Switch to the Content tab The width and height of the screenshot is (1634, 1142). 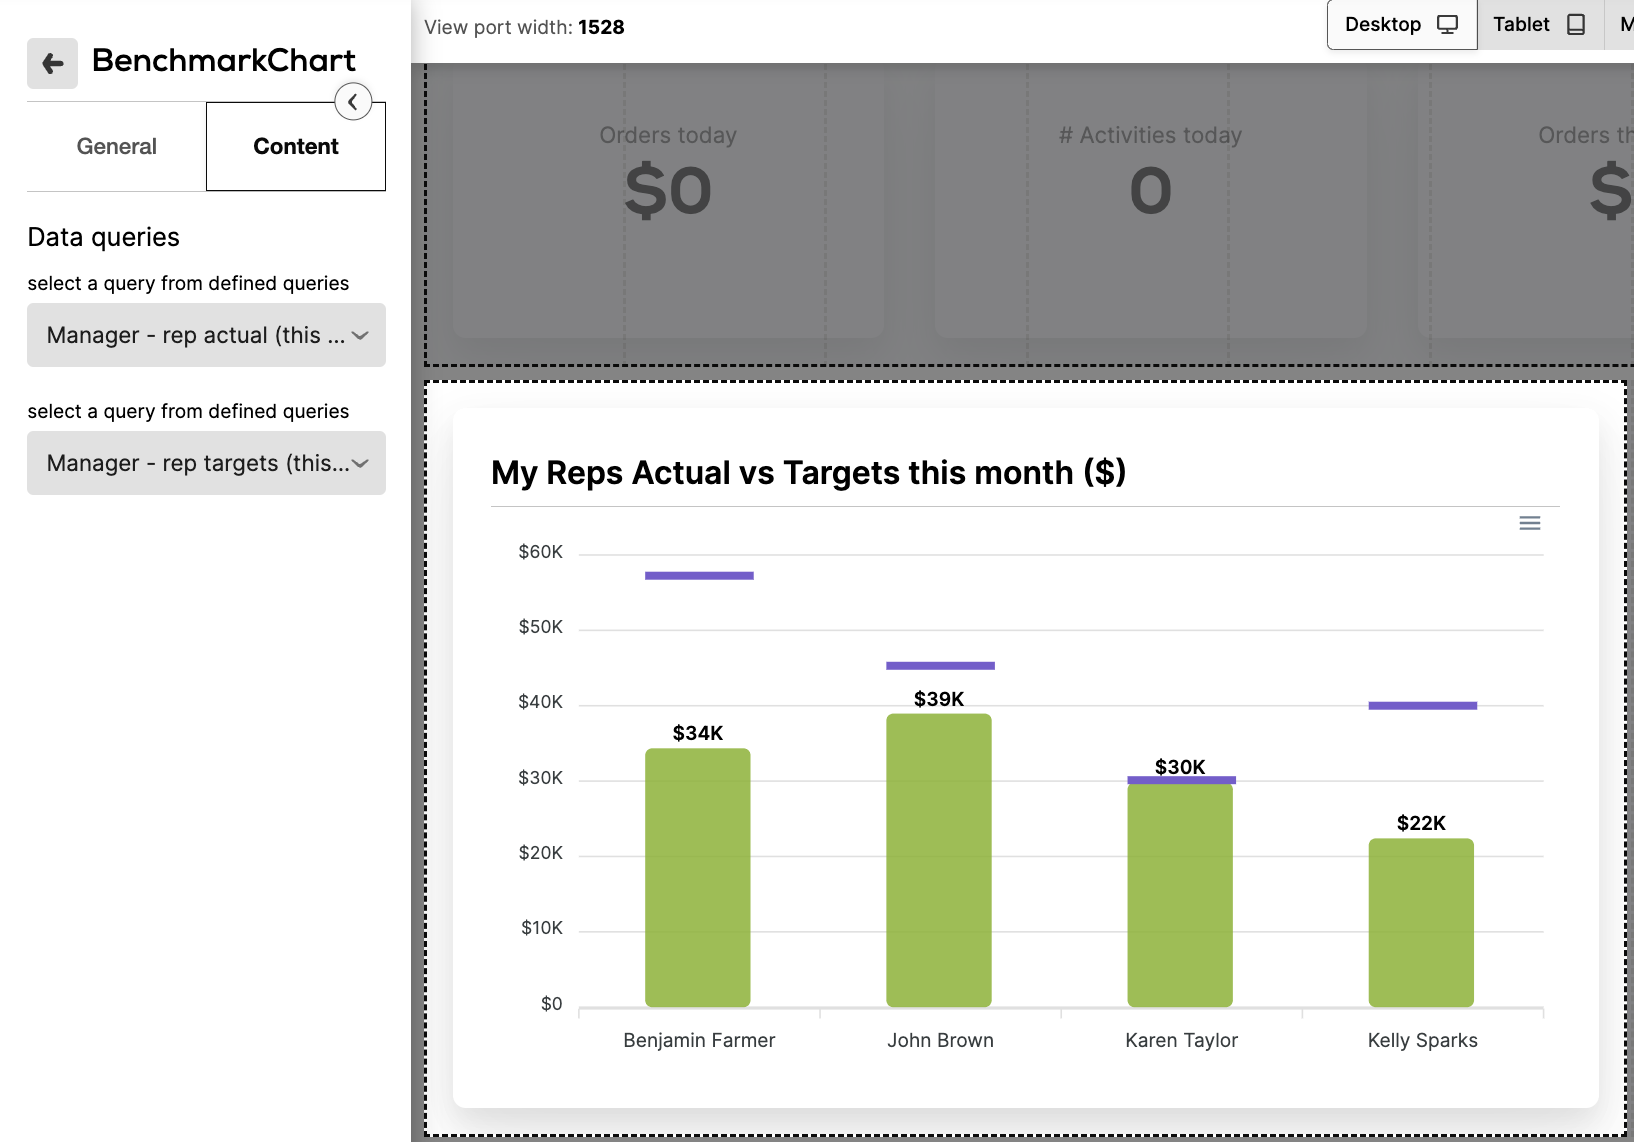[x=296, y=146]
